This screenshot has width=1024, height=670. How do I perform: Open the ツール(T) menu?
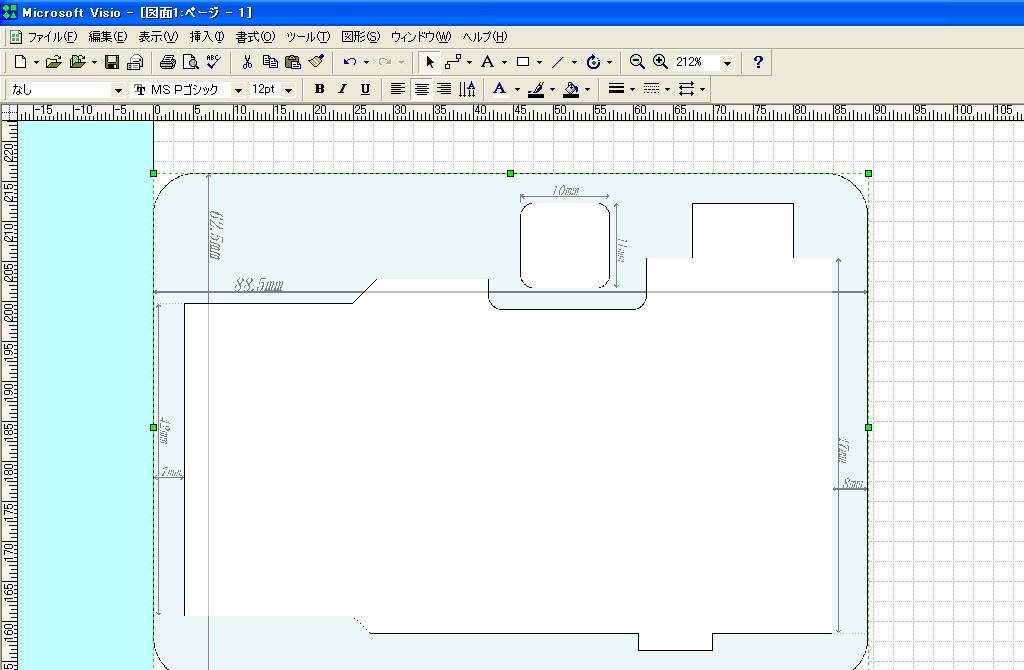coord(308,37)
